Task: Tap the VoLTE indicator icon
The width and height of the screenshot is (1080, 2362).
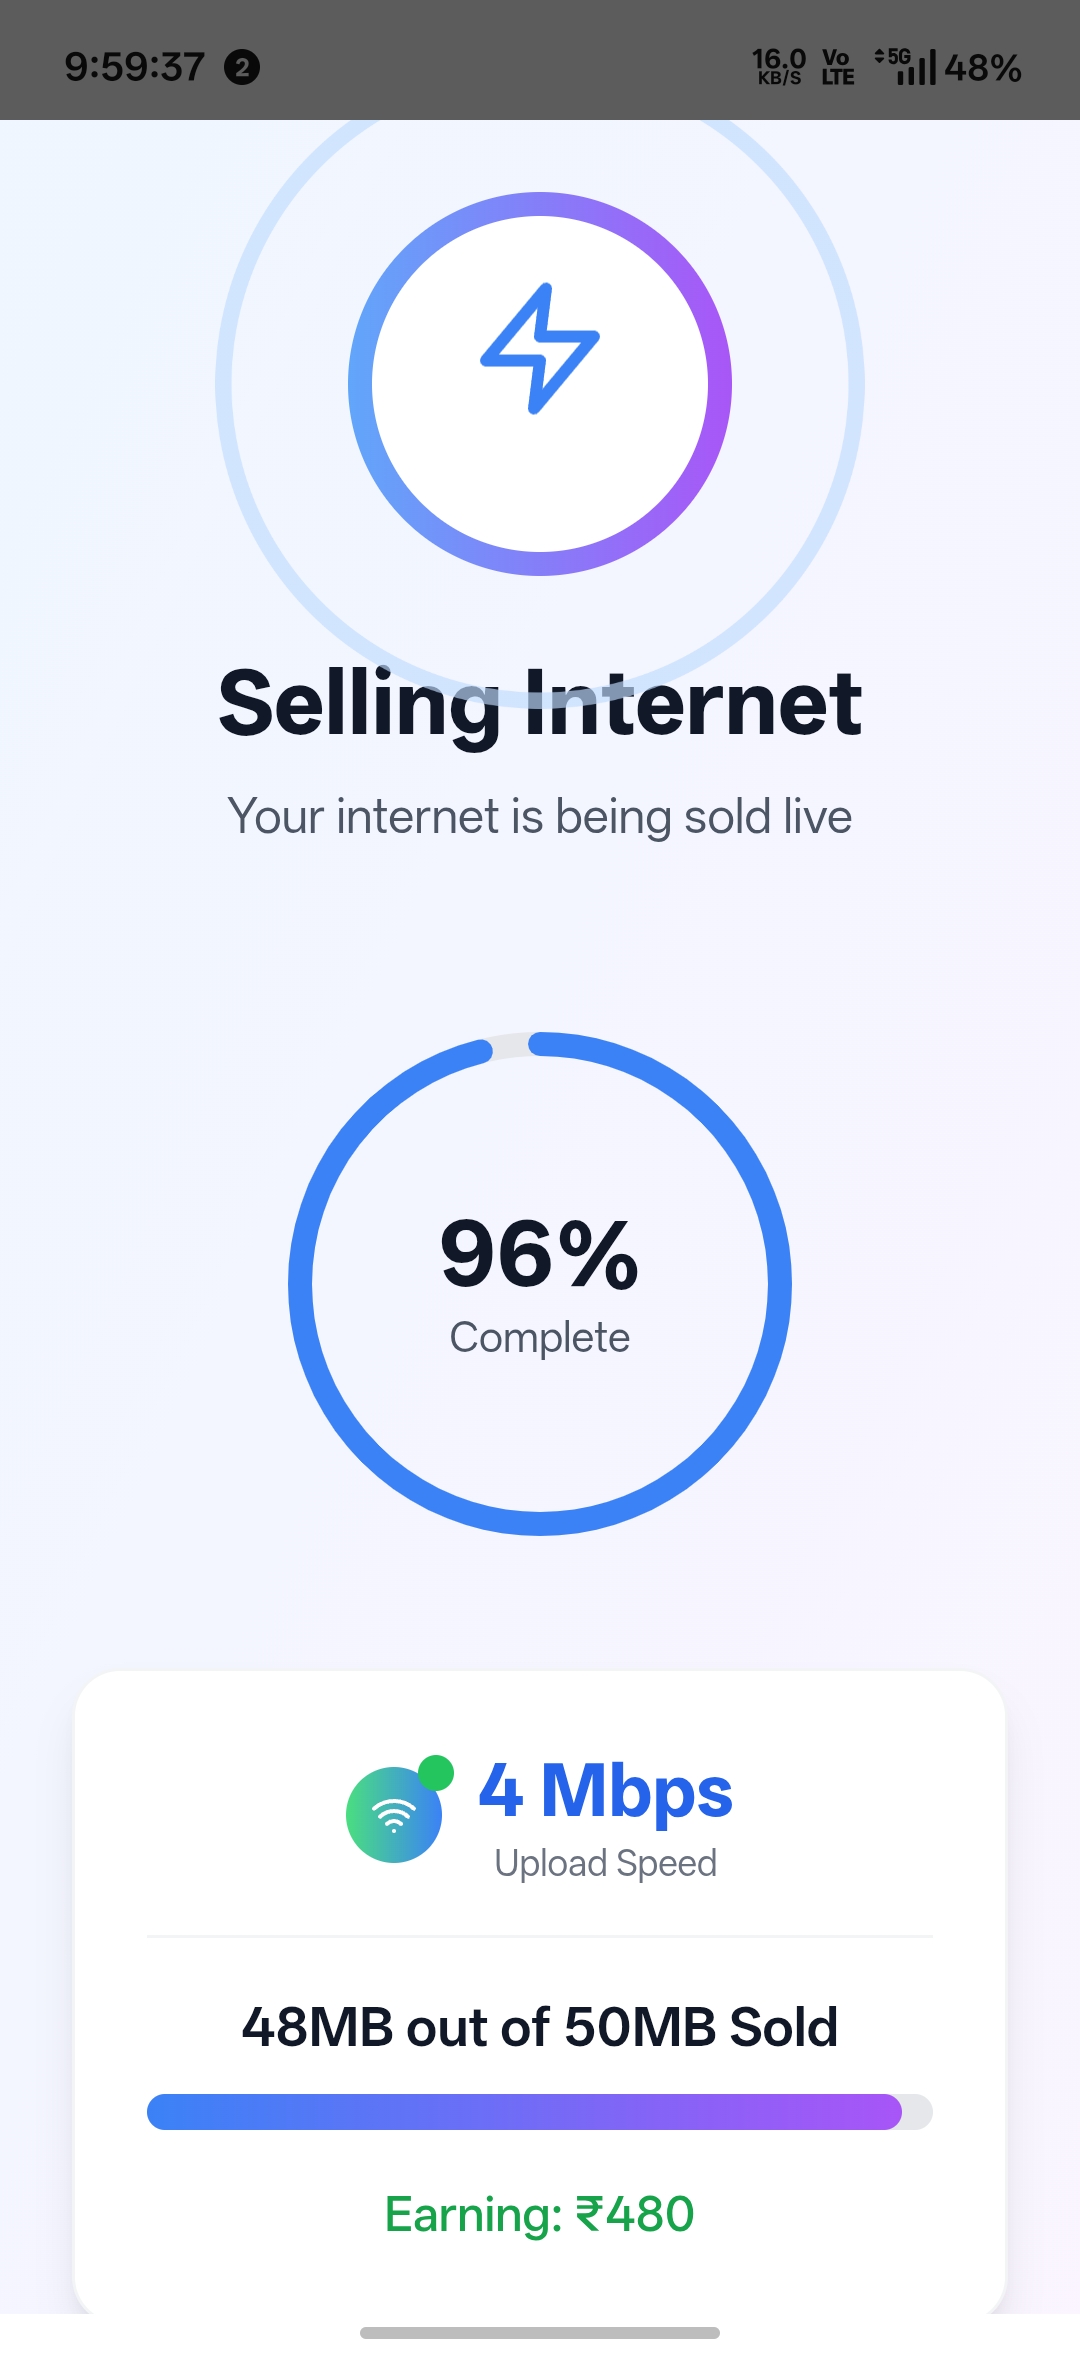Action: point(838,67)
